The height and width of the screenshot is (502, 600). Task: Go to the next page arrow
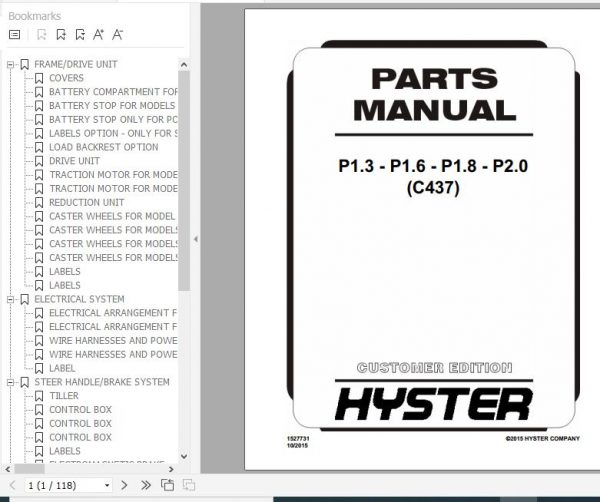coord(124,486)
